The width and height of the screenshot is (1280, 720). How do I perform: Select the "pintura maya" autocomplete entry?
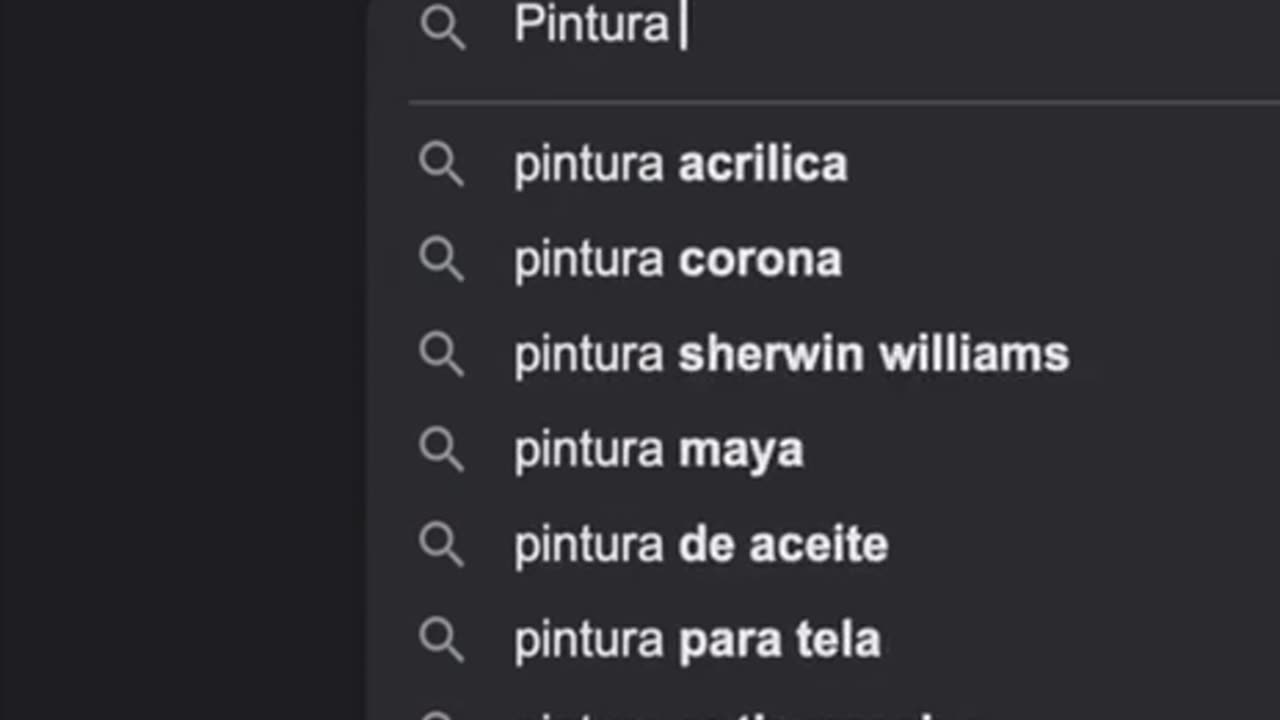(x=658, y=449)
